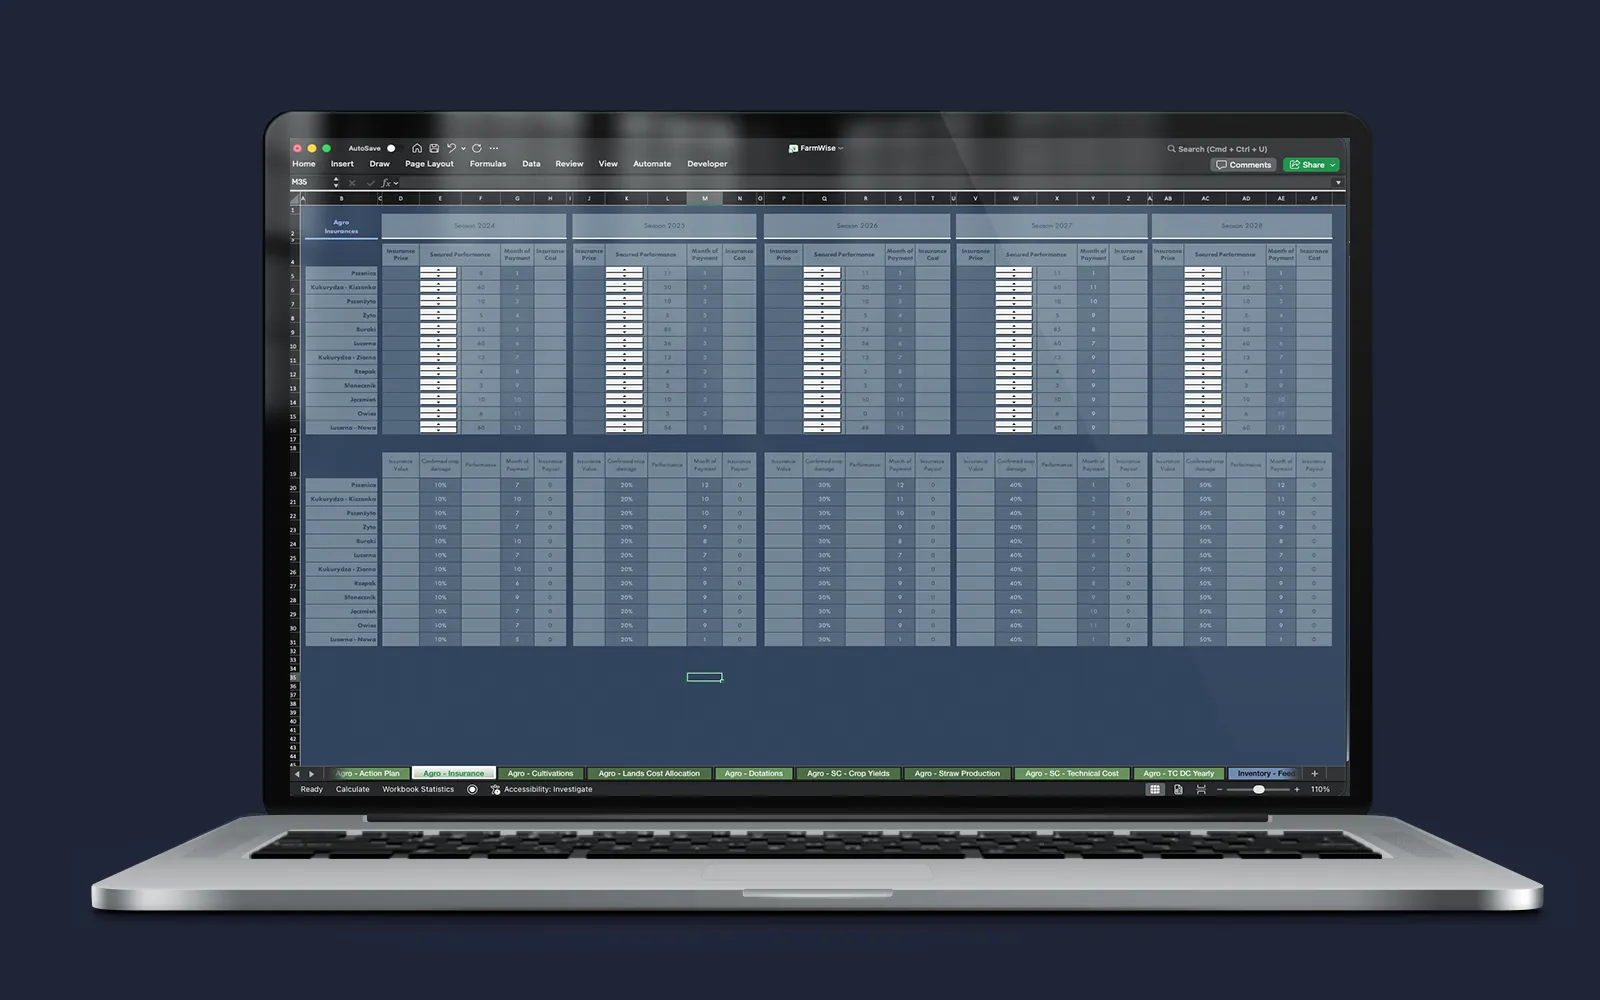The height and width of the screenshot is (1000, 1600).
Task: Click Workbook Statistics in the status bar
Action: [x=418, y=789]
